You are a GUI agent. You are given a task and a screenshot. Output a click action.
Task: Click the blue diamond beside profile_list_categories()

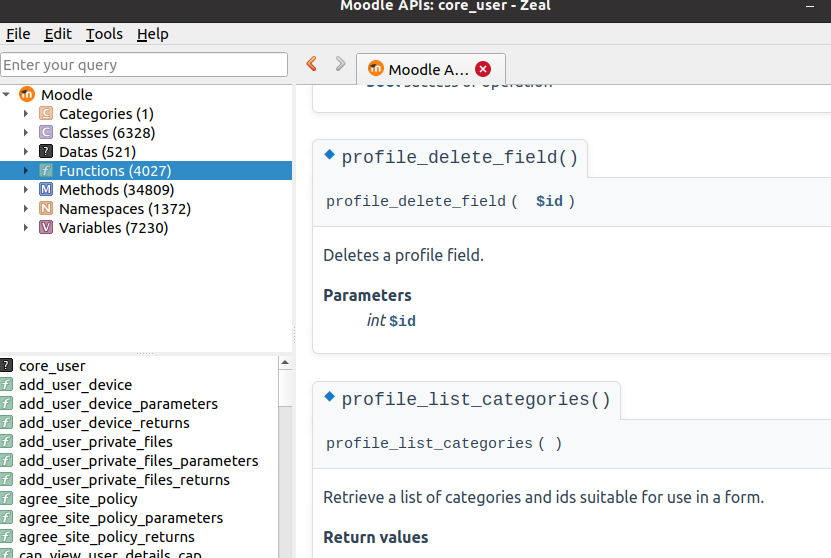(x=330, y=396)
